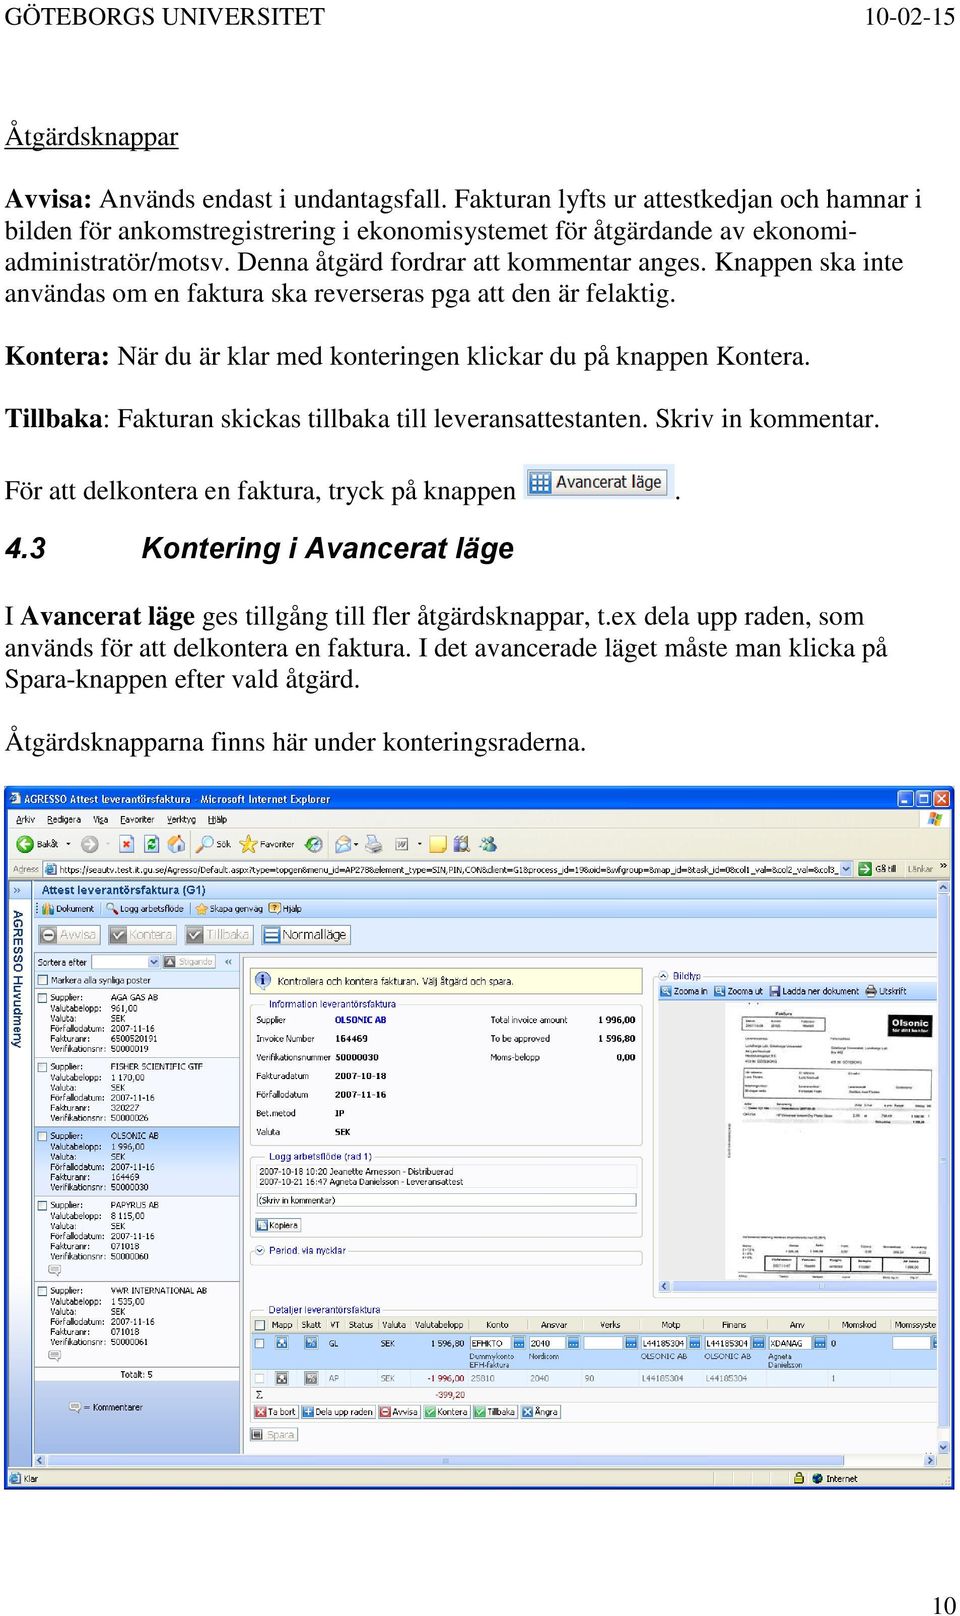Open Hjälp in Agresso toolbar
The height and width of the screenshot is (1616, 960).
[285, 909]
